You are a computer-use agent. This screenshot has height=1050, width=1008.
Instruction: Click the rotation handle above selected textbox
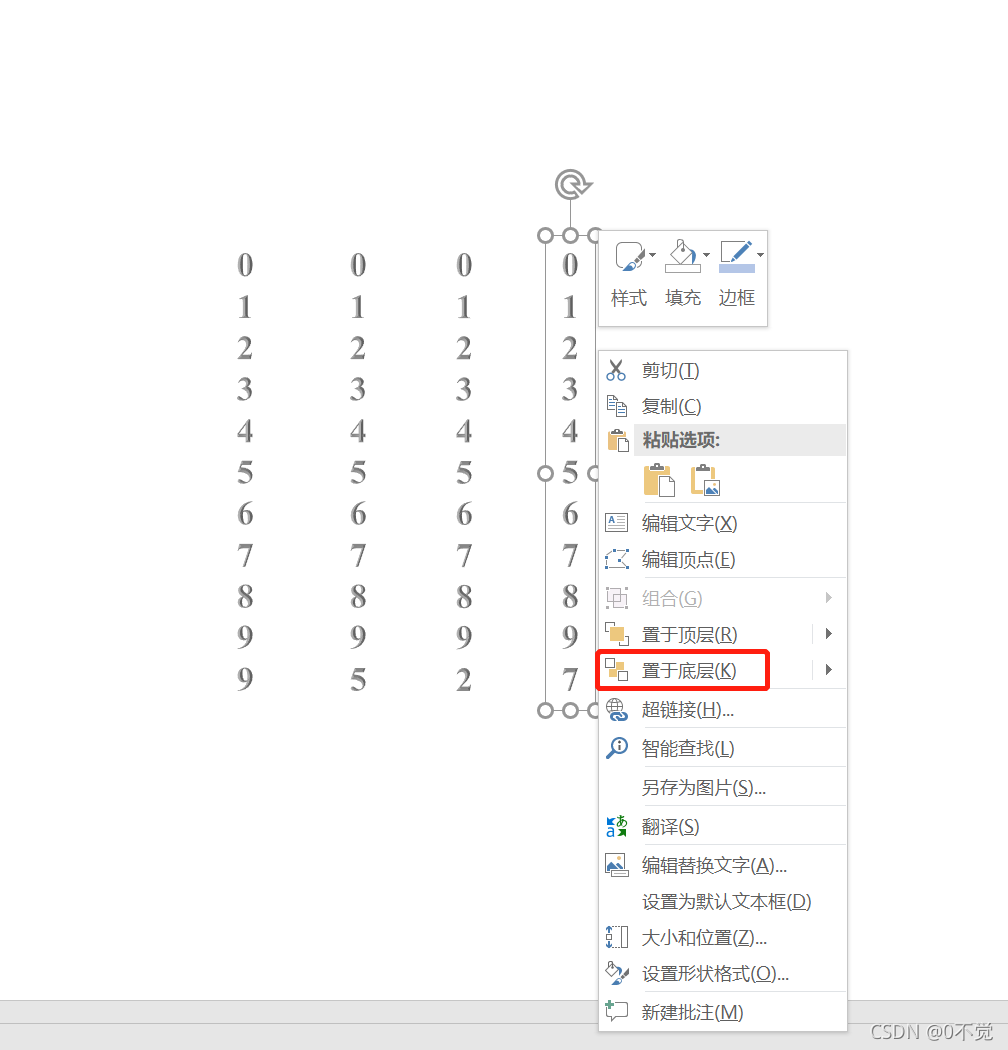click(573, 184)
